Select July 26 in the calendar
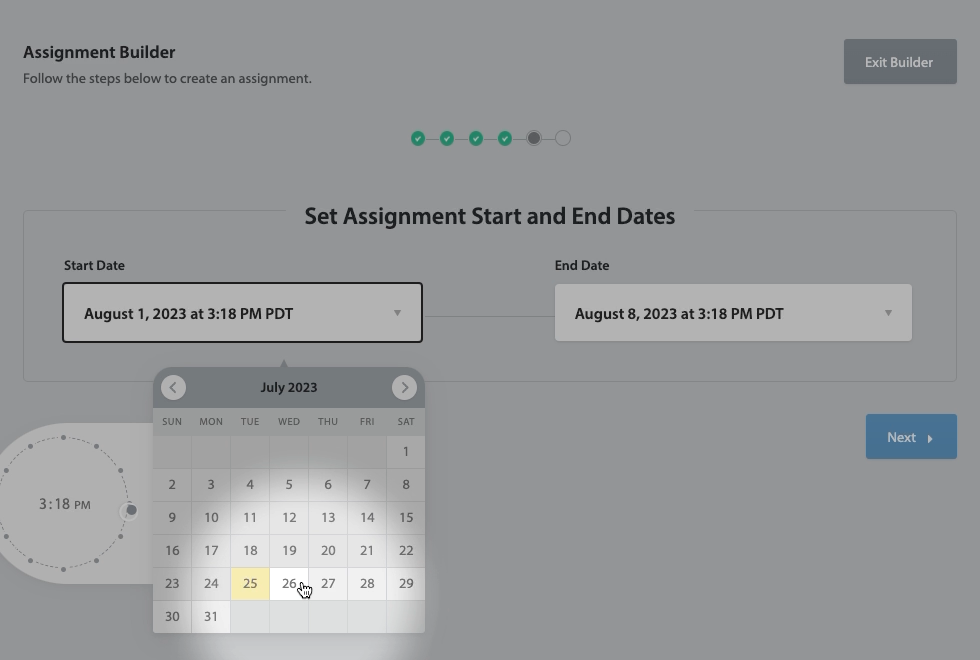Image resolution: width=980 pixels, height=660 pixels. pyautogui.click(x=289, y=584)
